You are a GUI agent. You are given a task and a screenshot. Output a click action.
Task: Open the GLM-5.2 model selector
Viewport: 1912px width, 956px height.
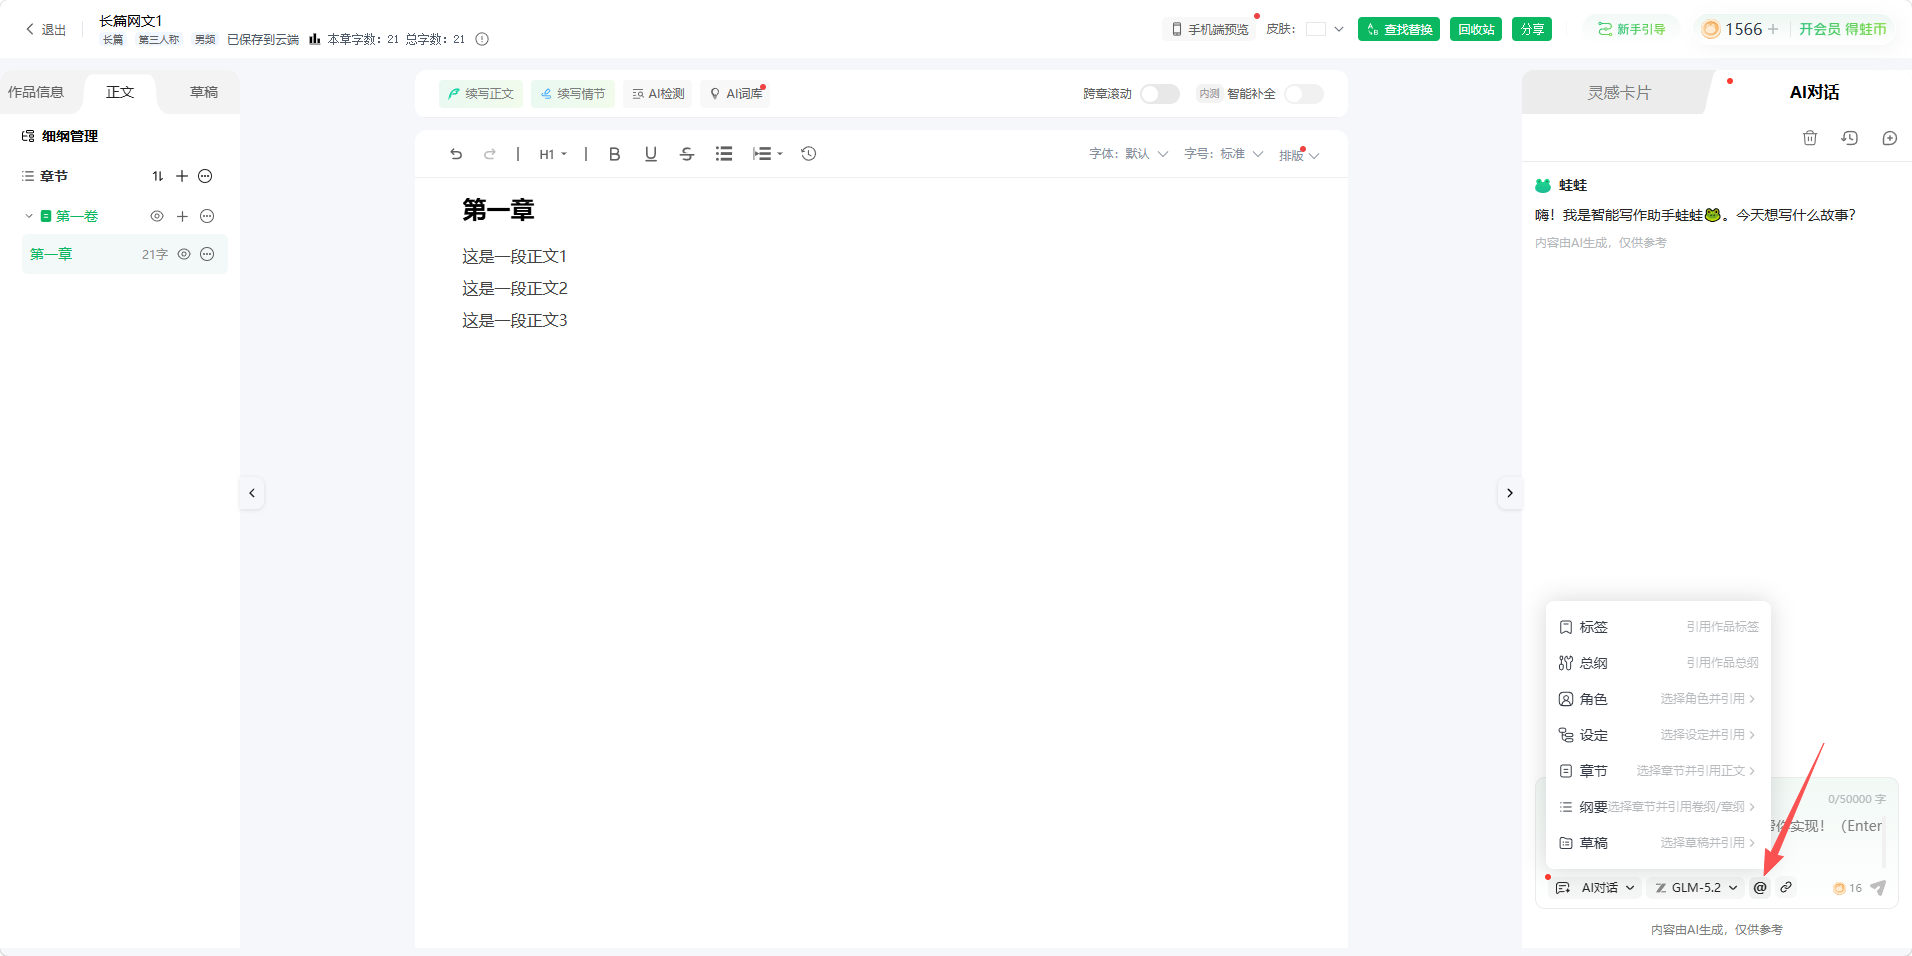pos(1697,888)
